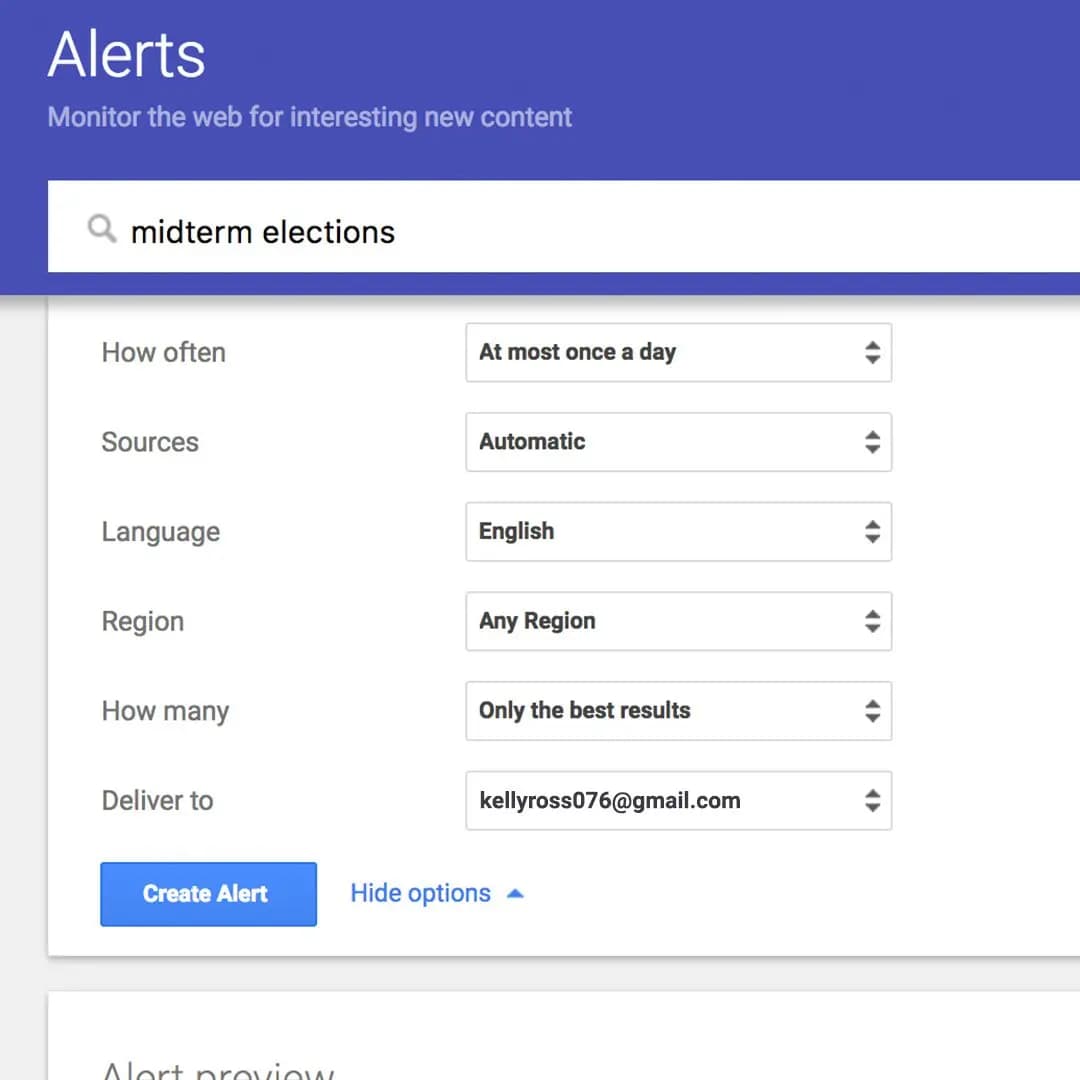Click the arrows icon on How many select
1080x1080 pixels.
pyautogui.click(x=872, y=711)
